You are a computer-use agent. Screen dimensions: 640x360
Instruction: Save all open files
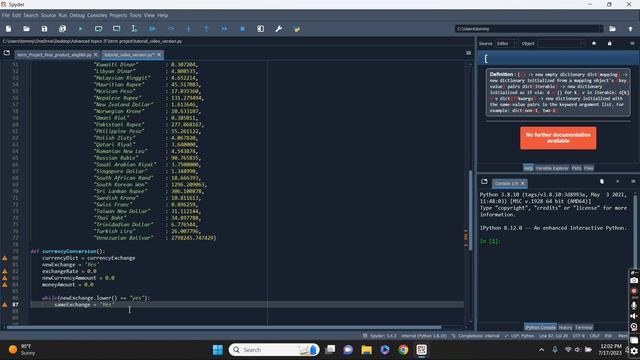[62, 29]
